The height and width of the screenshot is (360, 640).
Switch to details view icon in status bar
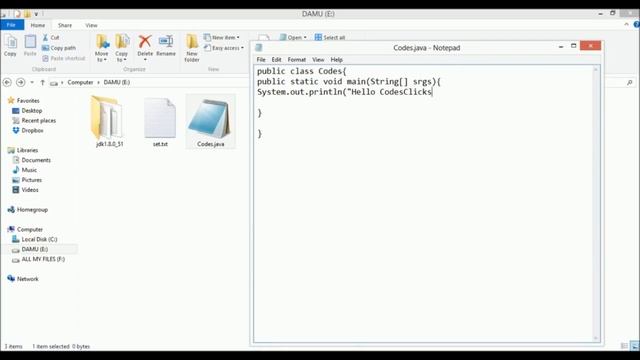click(x=624, y=346)
